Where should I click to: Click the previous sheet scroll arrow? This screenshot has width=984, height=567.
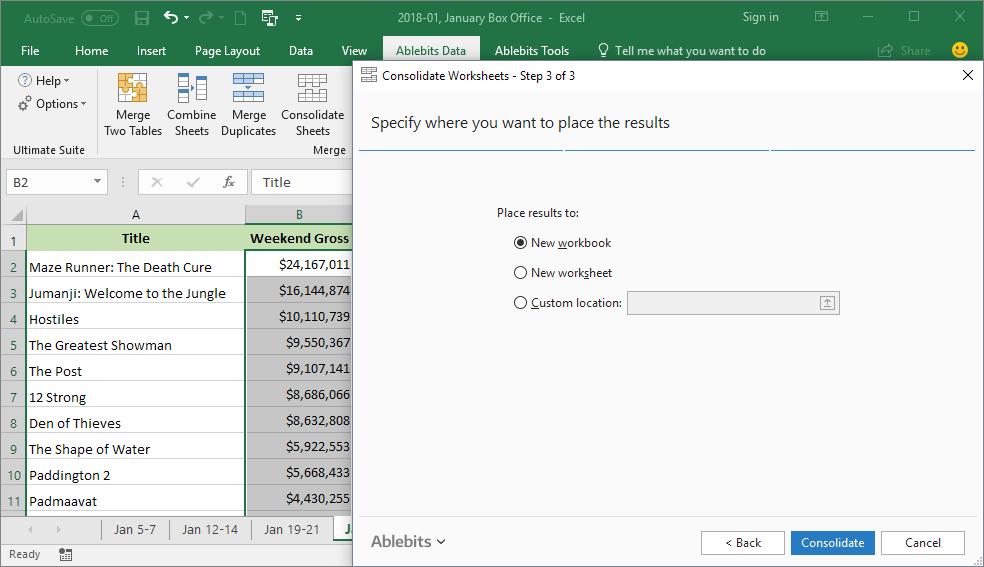(30, 529)
